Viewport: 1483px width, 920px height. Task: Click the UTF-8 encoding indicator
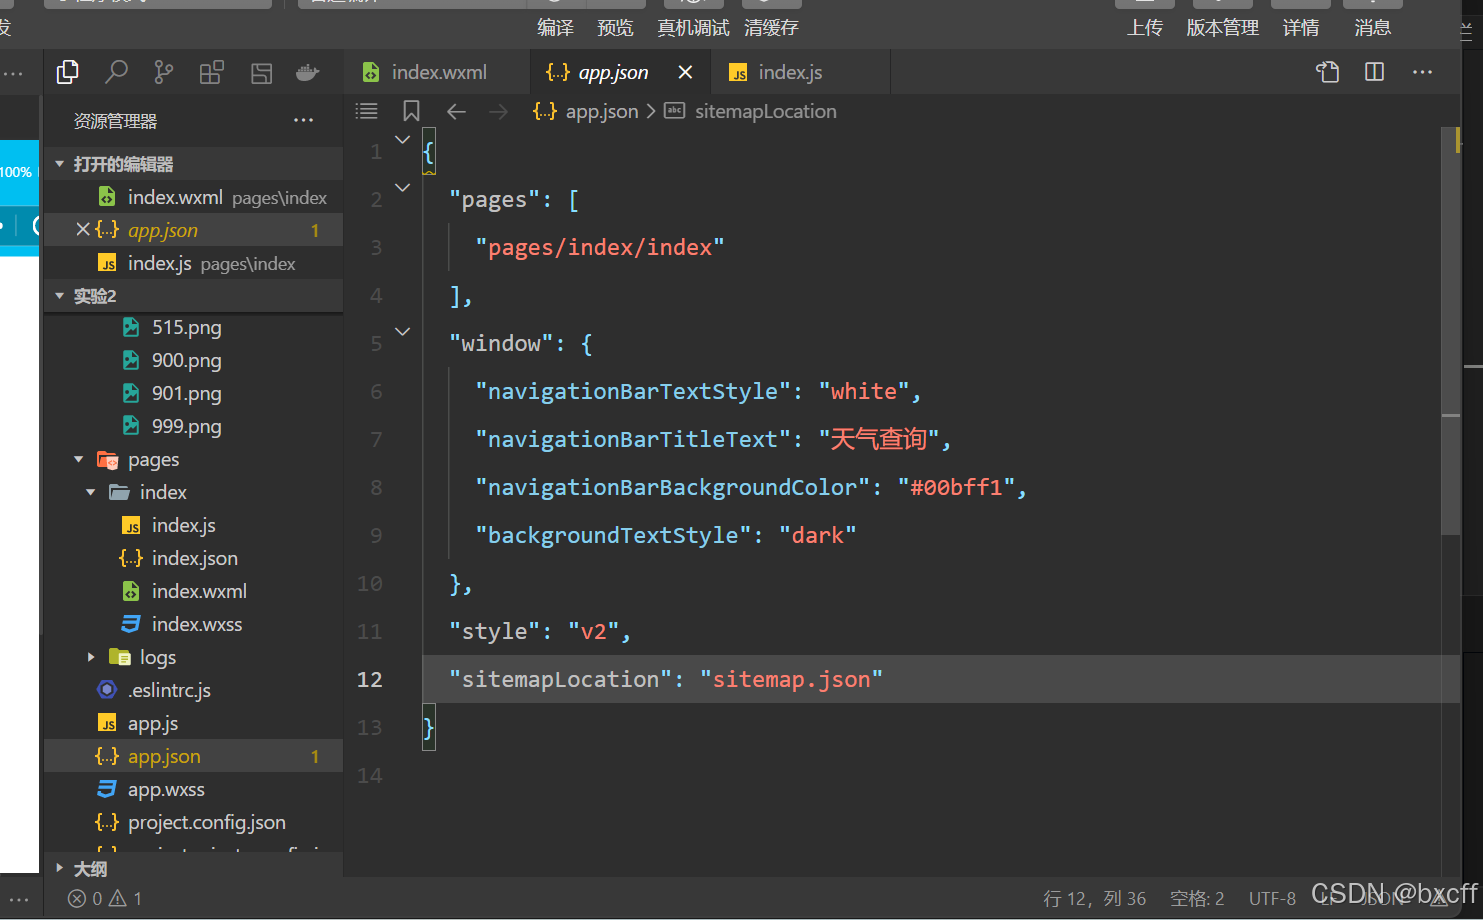pos(1272,898)
